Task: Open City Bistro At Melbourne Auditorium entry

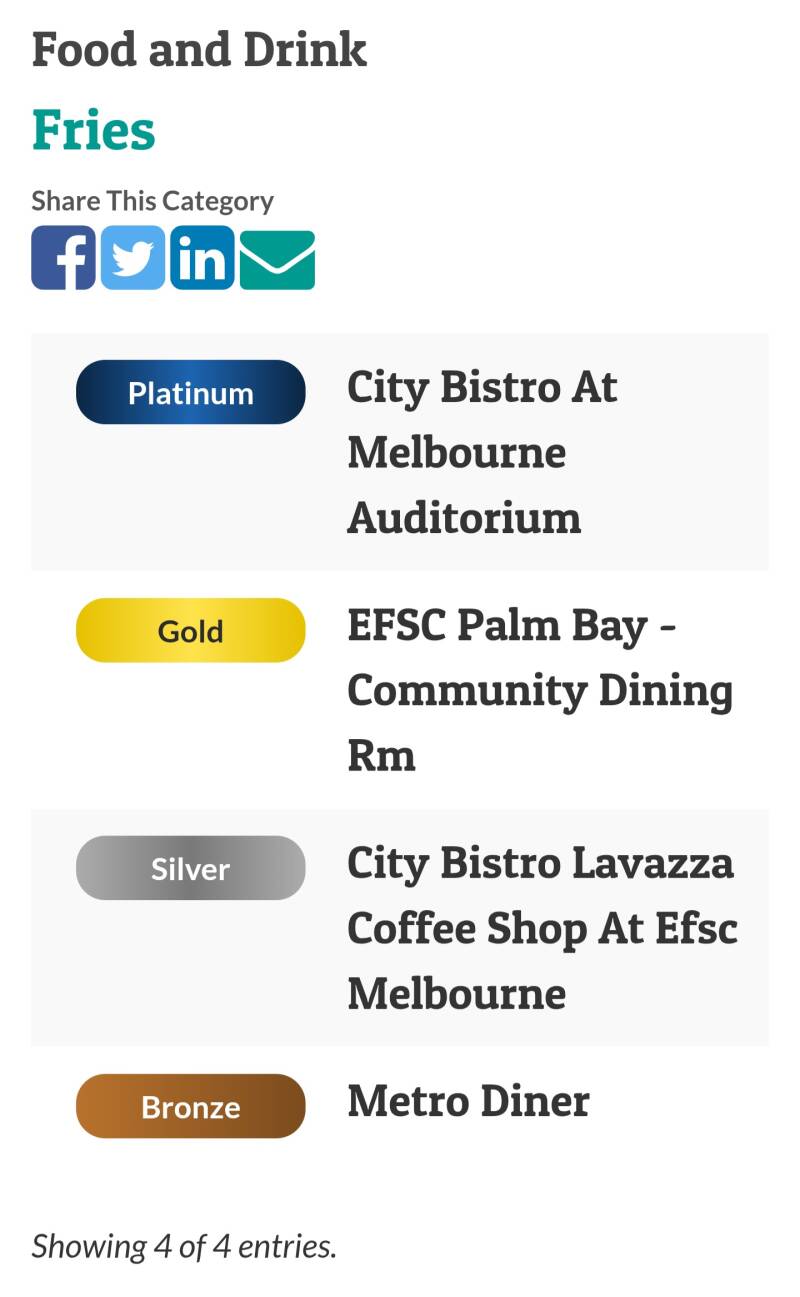Action: (x=482, y=452)
